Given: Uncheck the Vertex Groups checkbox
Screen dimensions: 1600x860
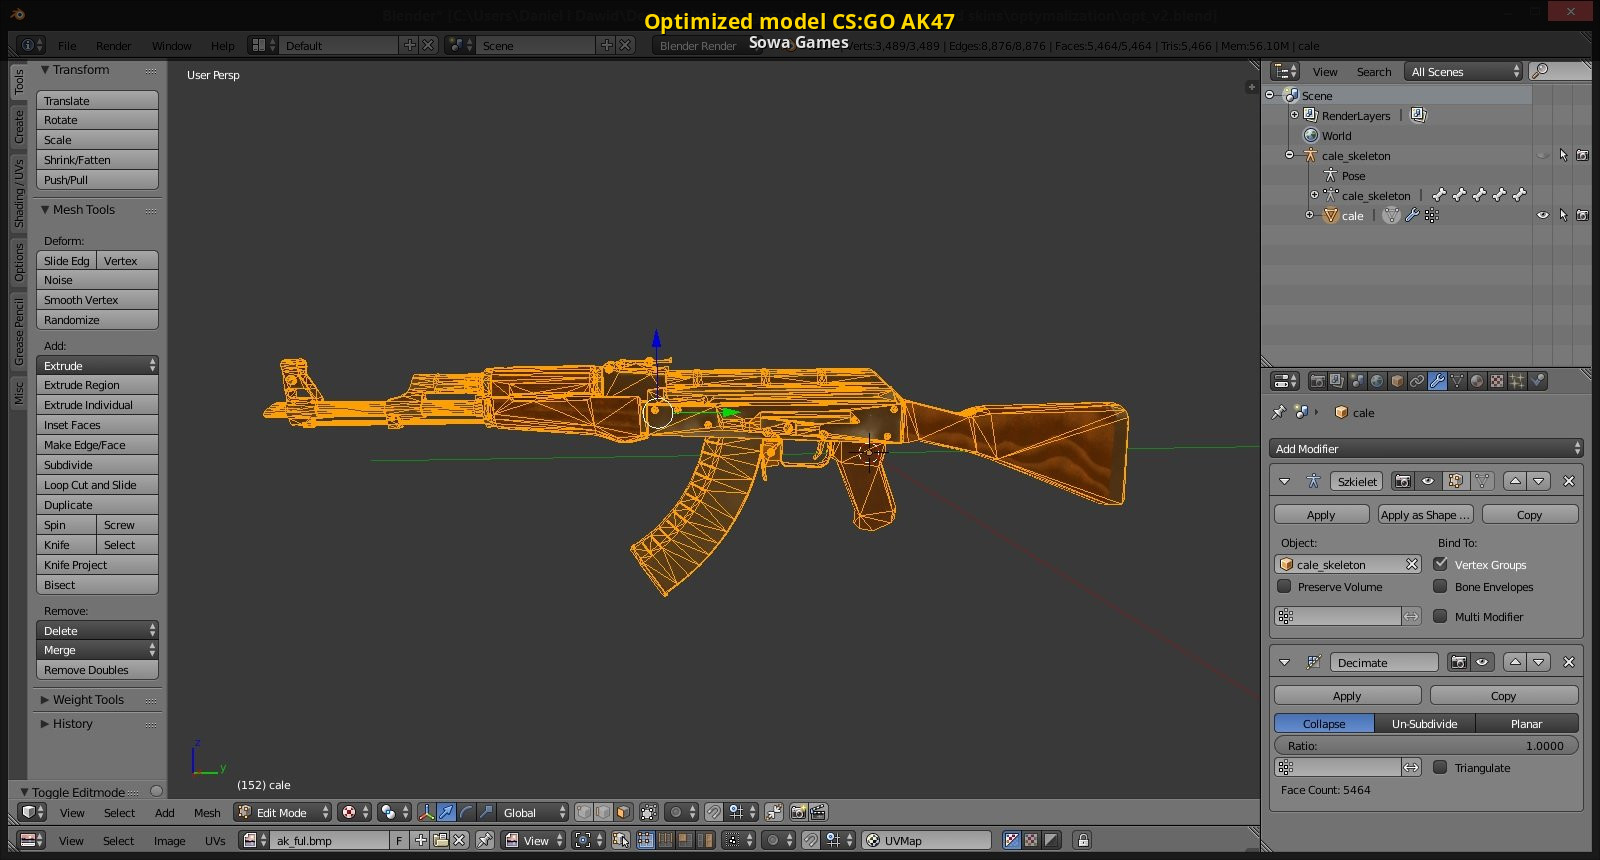Looking at the screenshot, I should tap(1441, 564).
